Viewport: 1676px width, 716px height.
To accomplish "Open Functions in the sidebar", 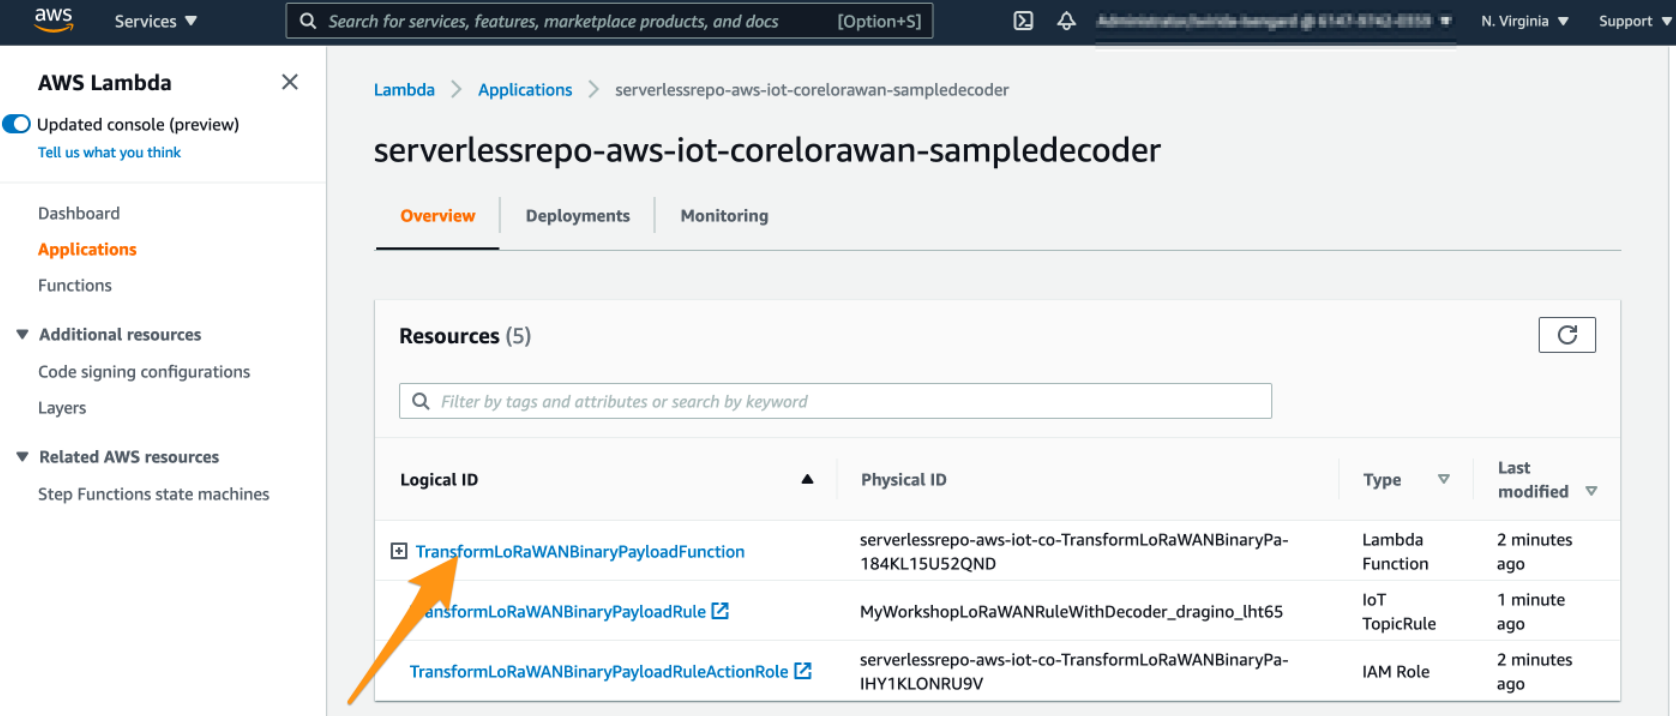I will [75, 285].
